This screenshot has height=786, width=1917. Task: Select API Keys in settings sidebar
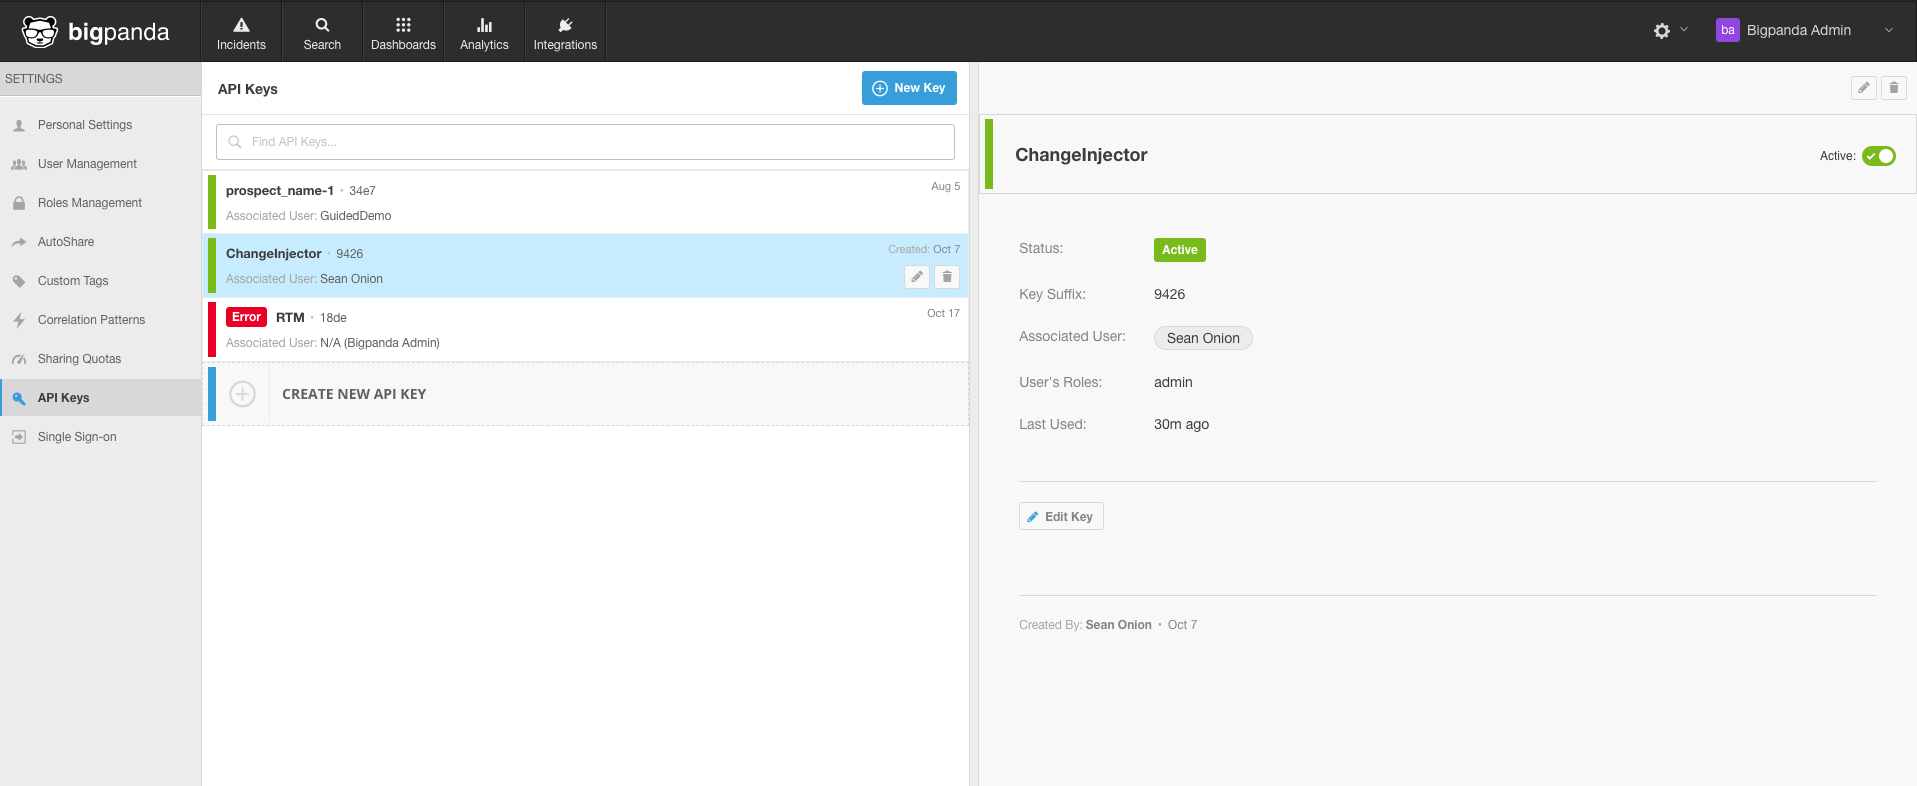coord(100,398)
